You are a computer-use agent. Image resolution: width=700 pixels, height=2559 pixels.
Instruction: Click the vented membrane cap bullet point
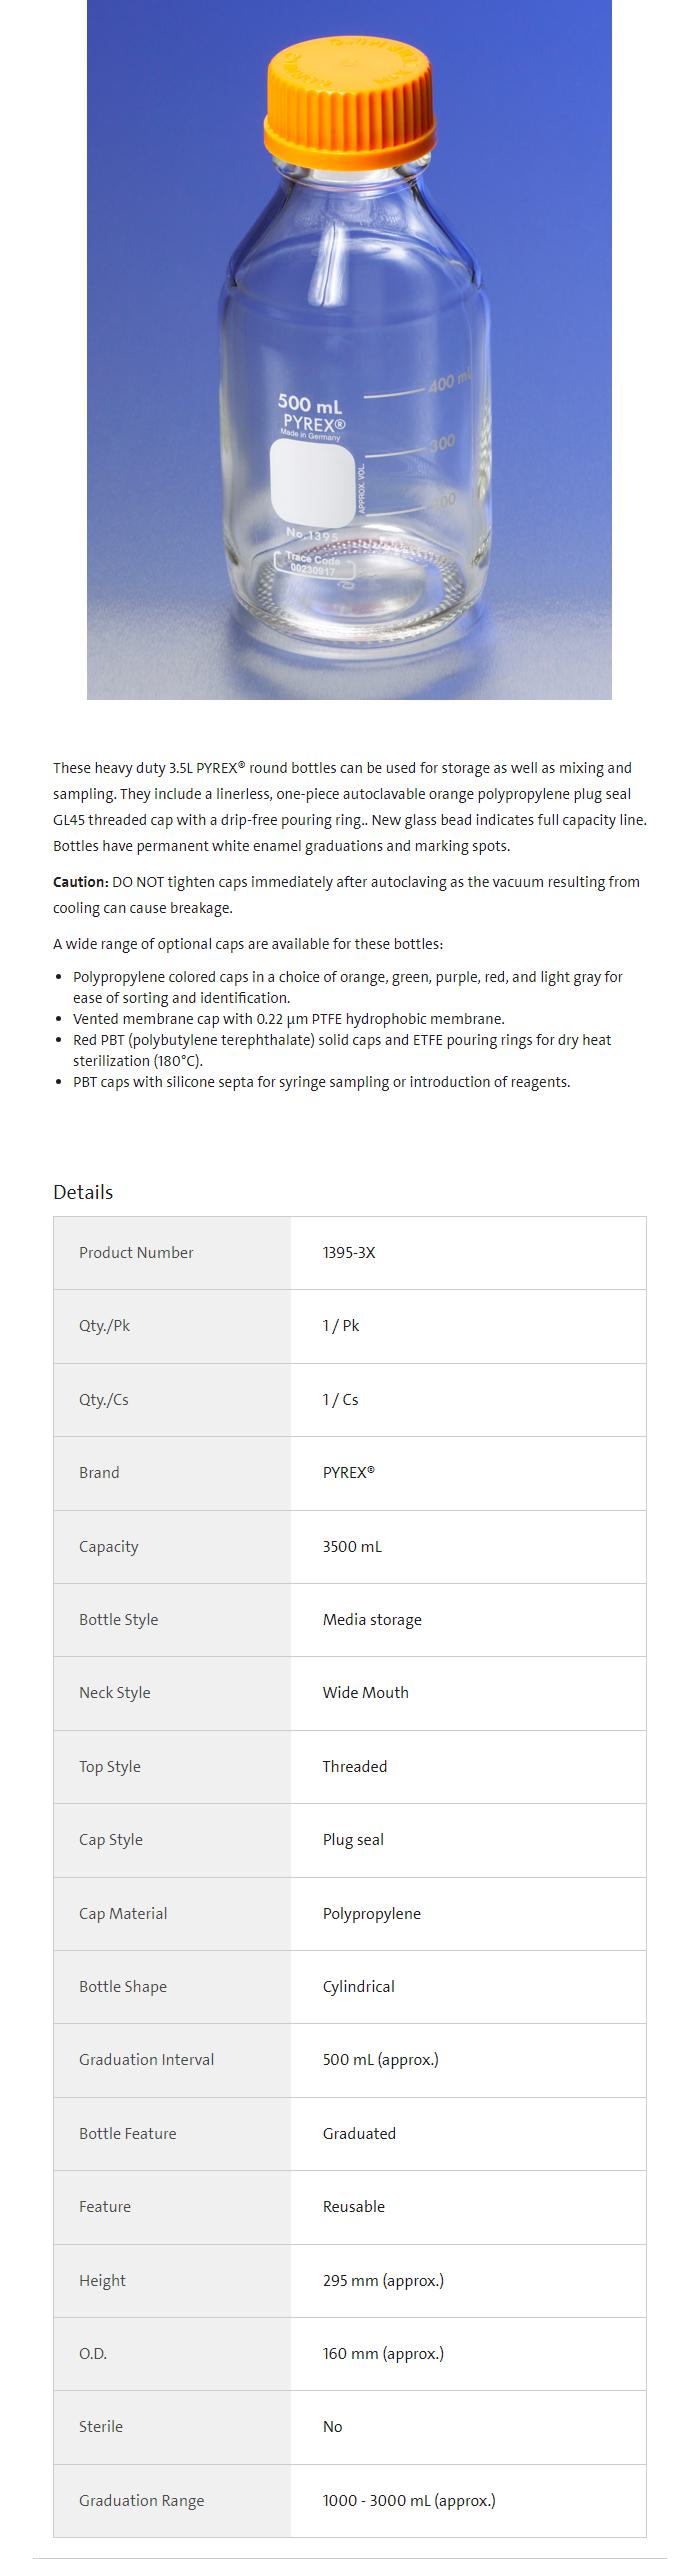[288, 1019]
